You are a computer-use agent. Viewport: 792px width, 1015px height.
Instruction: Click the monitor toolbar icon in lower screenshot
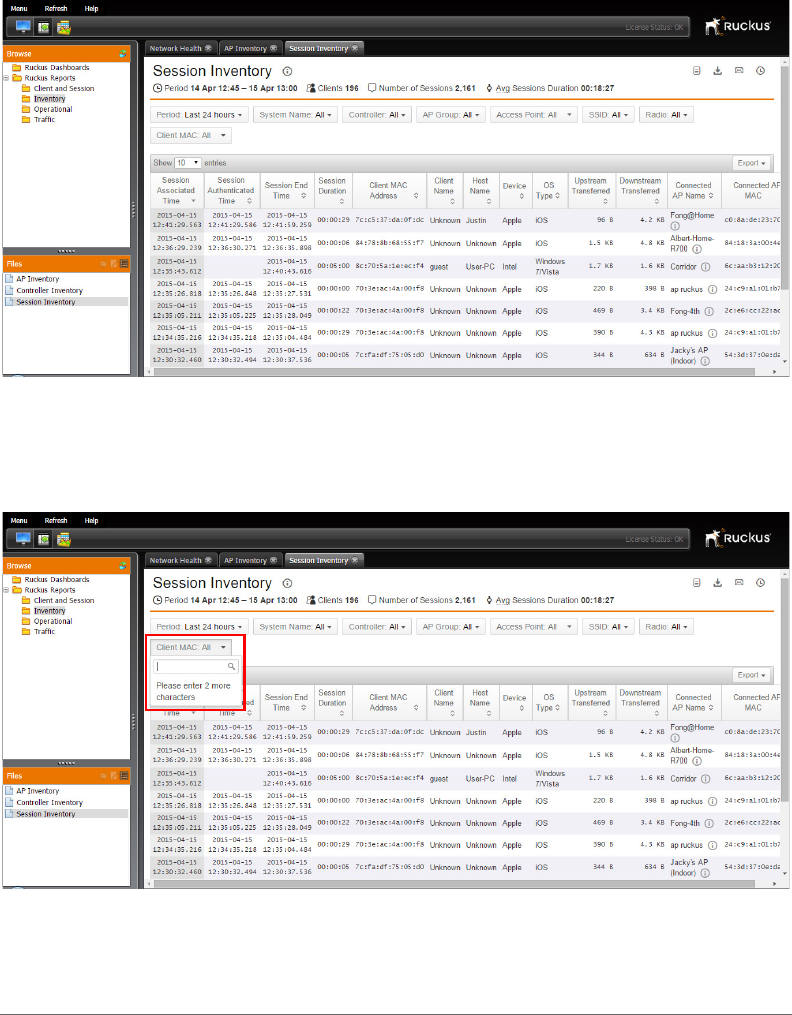click(x=23, y=539)
